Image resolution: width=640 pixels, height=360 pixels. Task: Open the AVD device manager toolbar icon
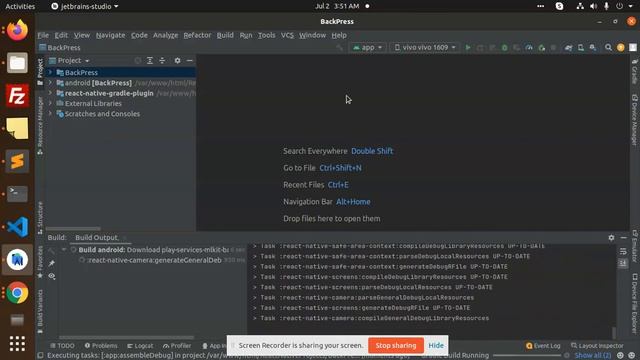tap(580, 48)
